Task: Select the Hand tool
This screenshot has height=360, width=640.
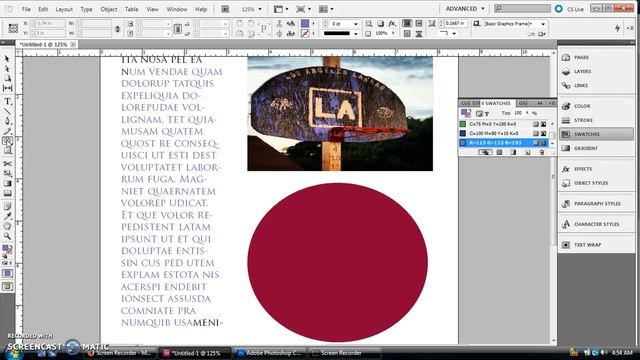Action: [7, 226]
